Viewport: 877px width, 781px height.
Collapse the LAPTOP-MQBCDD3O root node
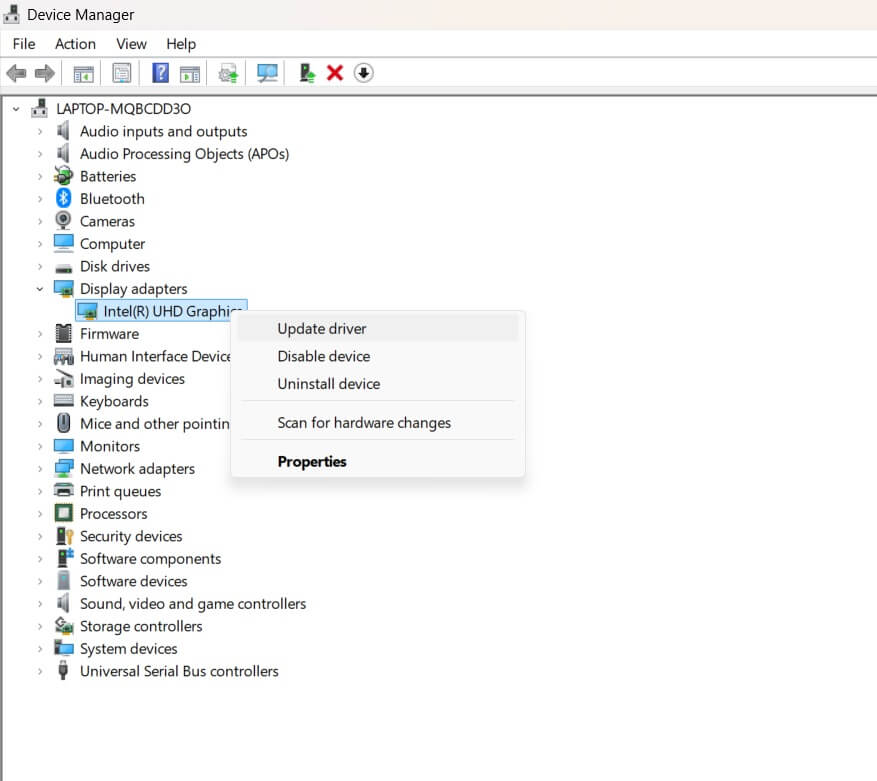pyautogui.click(x=16, y=108)
